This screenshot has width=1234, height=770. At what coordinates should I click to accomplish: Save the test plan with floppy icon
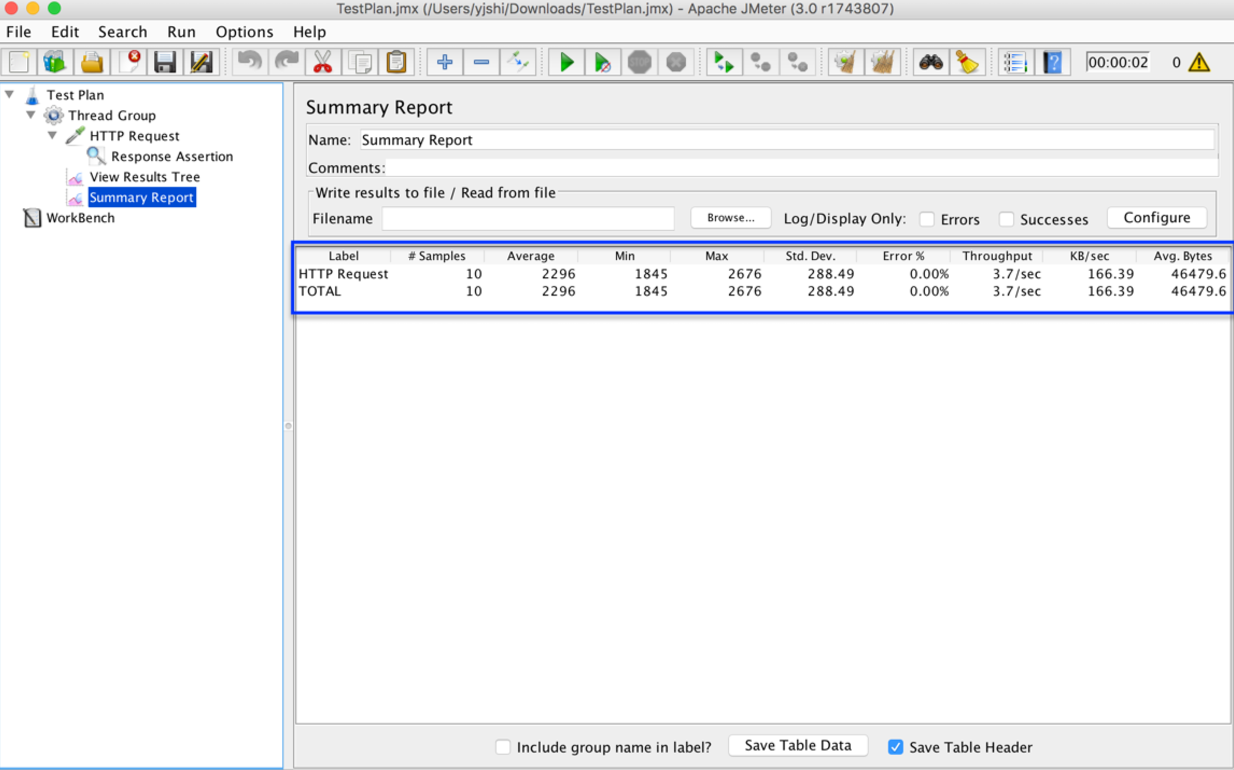(165, 62)
